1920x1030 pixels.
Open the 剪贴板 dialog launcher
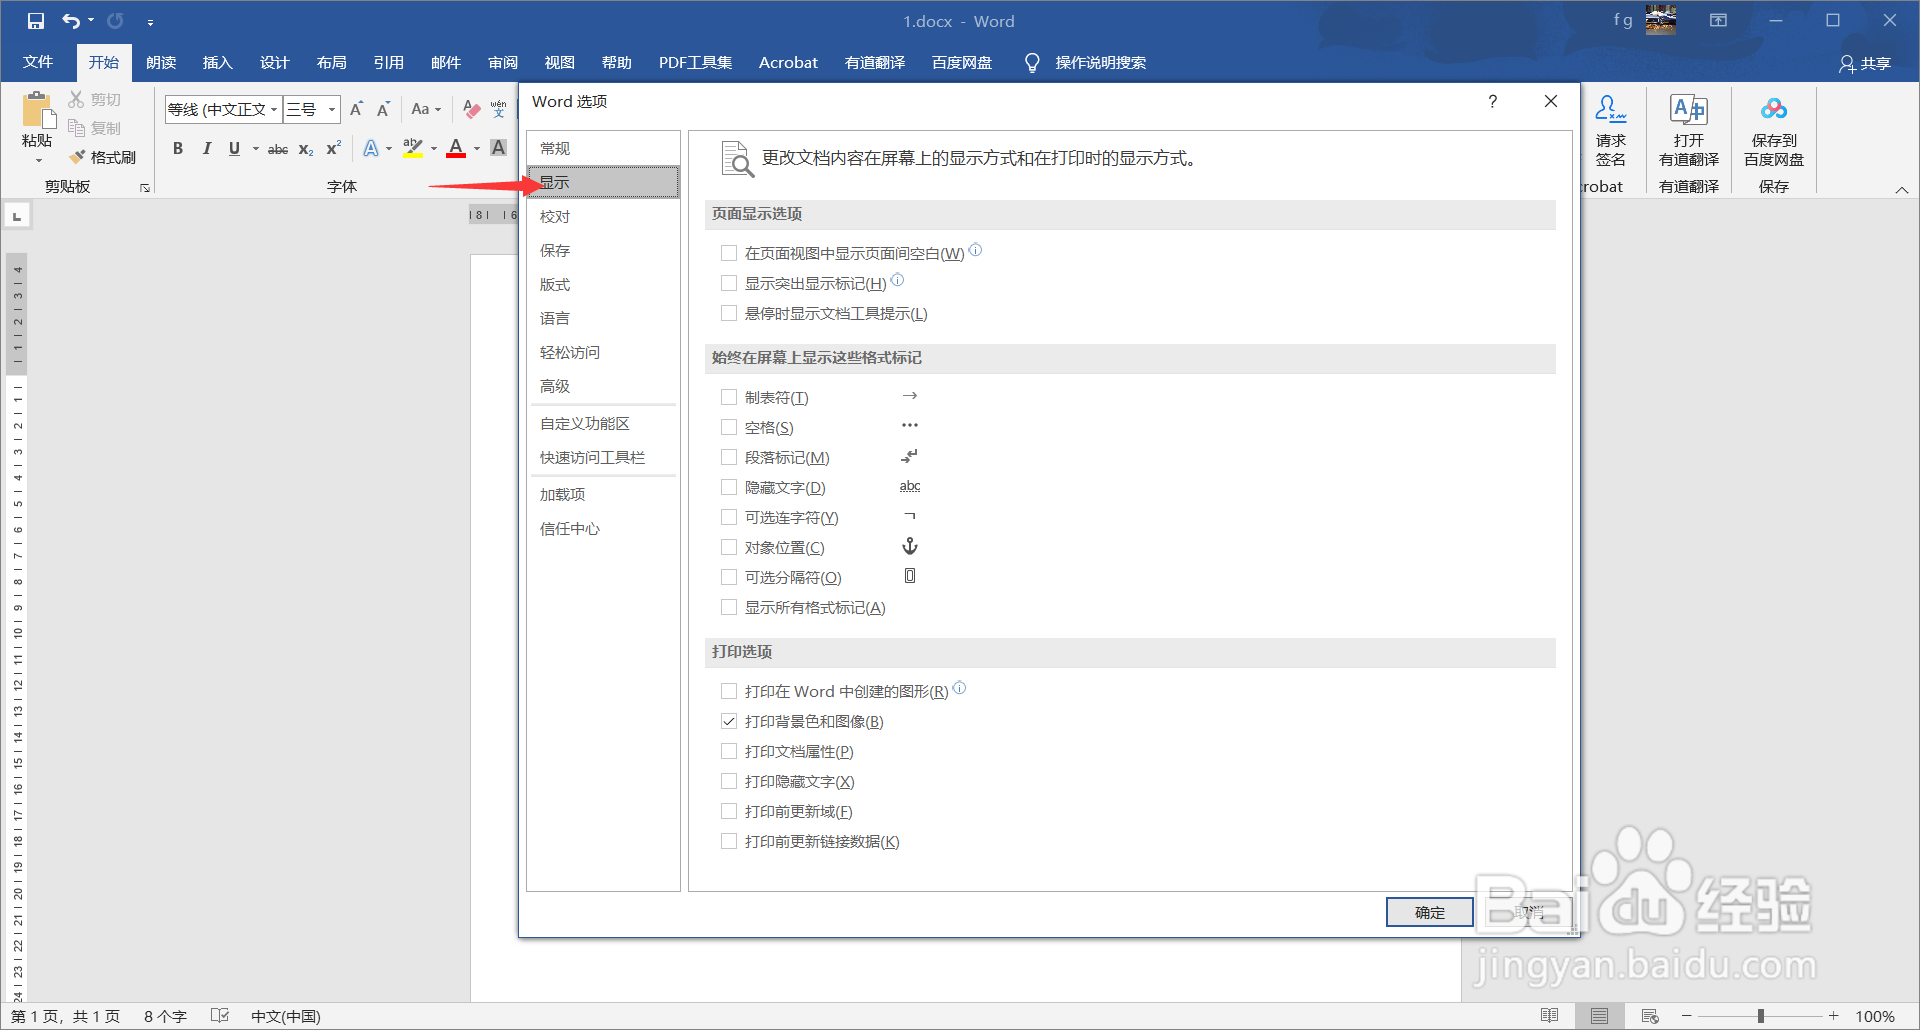click(144, 186)
